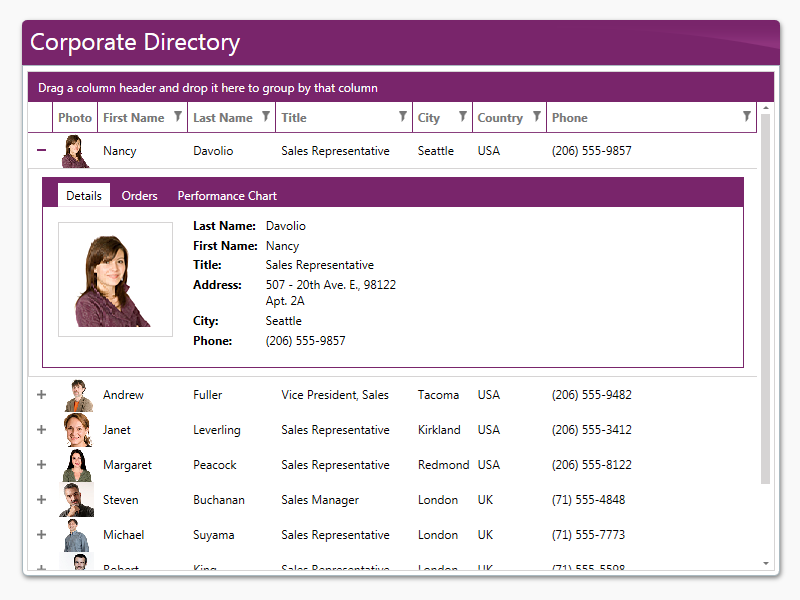
Task: Sort by the Phone column header
Action: (x=640, y=118)
